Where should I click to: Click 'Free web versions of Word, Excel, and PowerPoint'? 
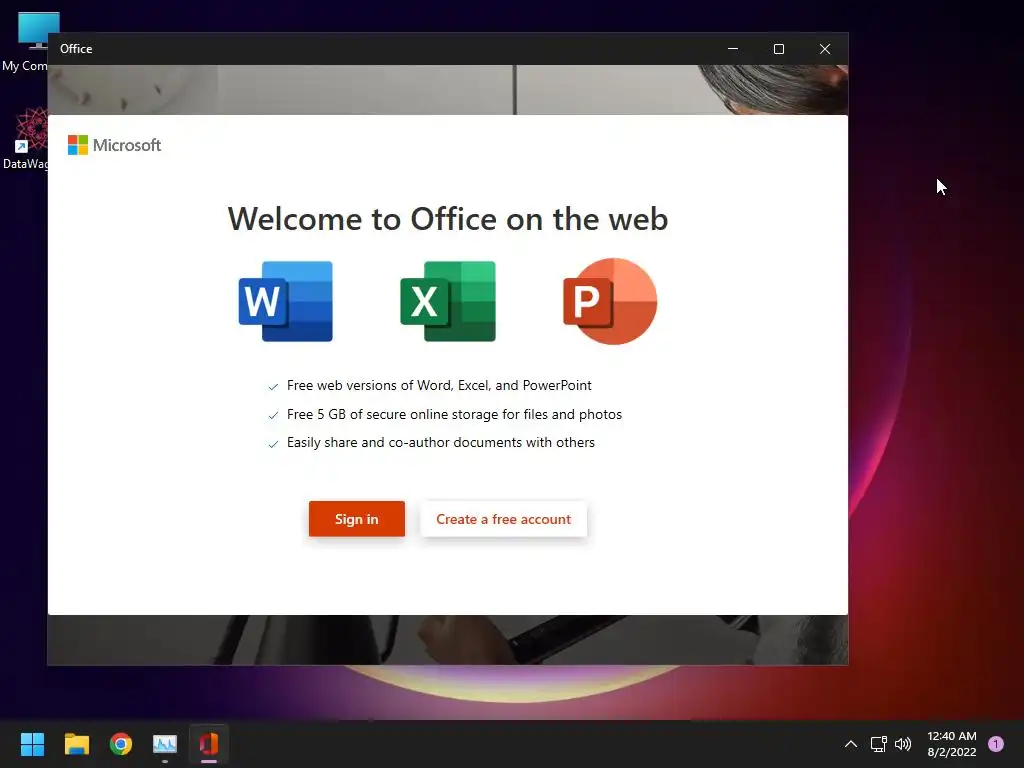[x=439, y=385]
